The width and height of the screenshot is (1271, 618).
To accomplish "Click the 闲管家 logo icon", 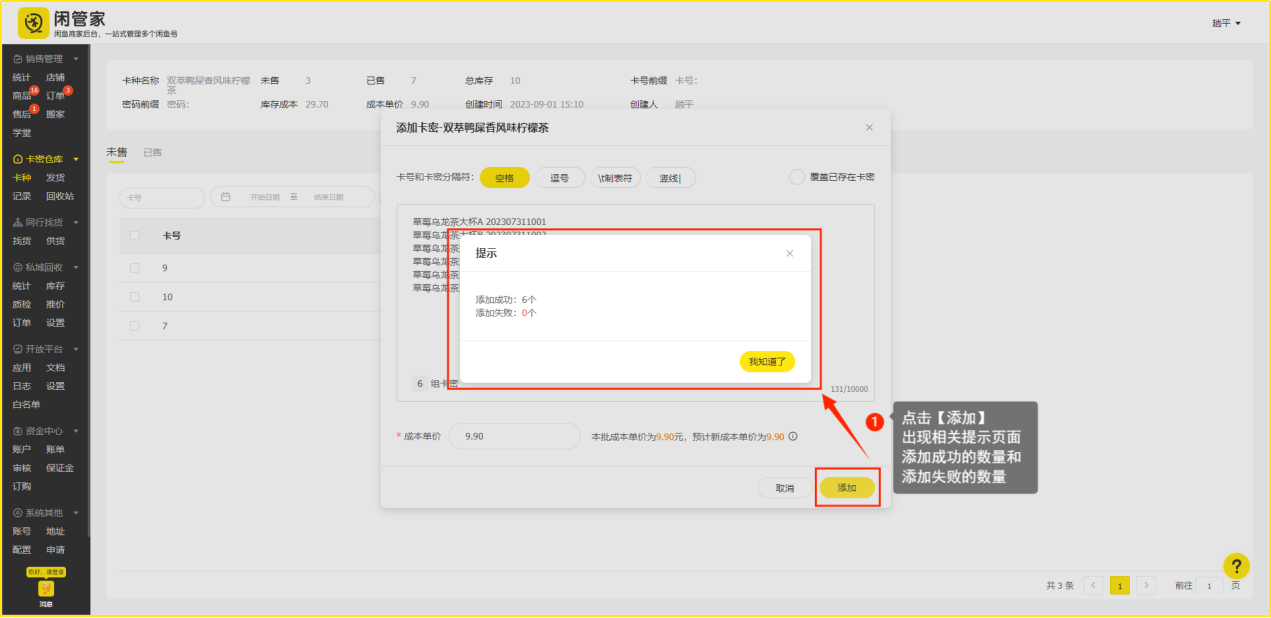I will [x=33, y=22].
